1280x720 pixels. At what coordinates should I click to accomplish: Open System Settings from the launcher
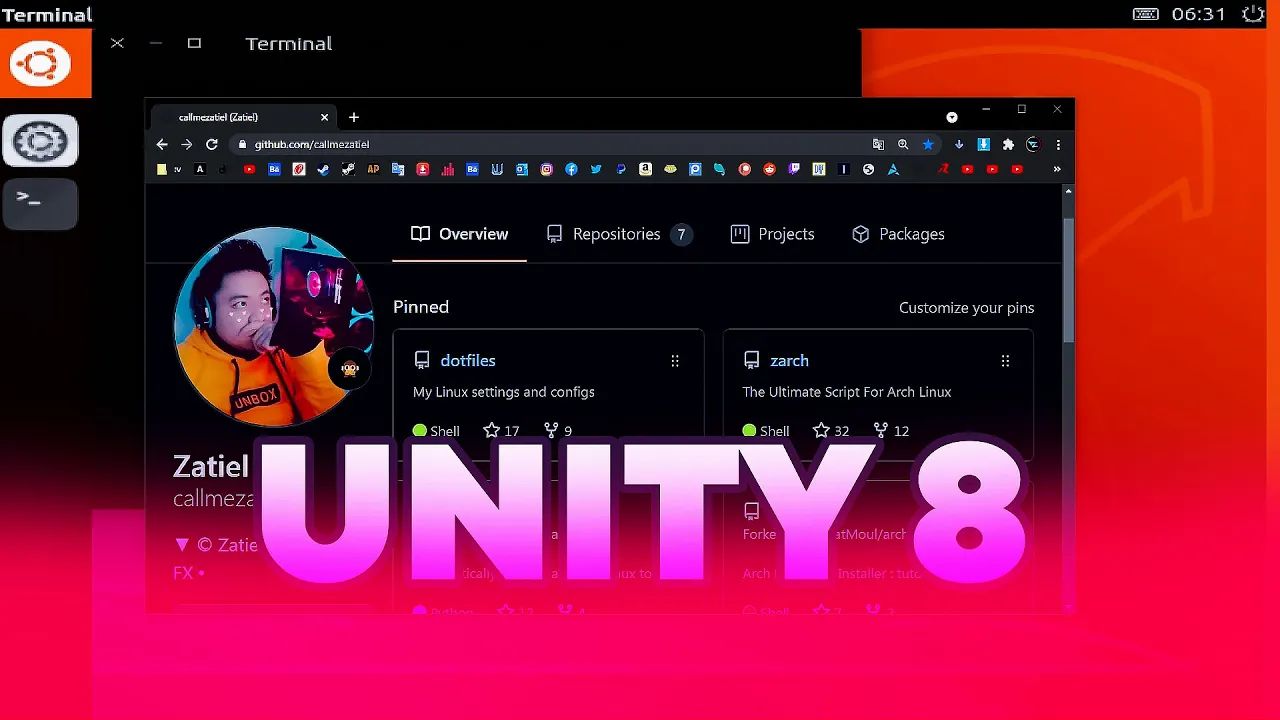click(x=40, y=141)
